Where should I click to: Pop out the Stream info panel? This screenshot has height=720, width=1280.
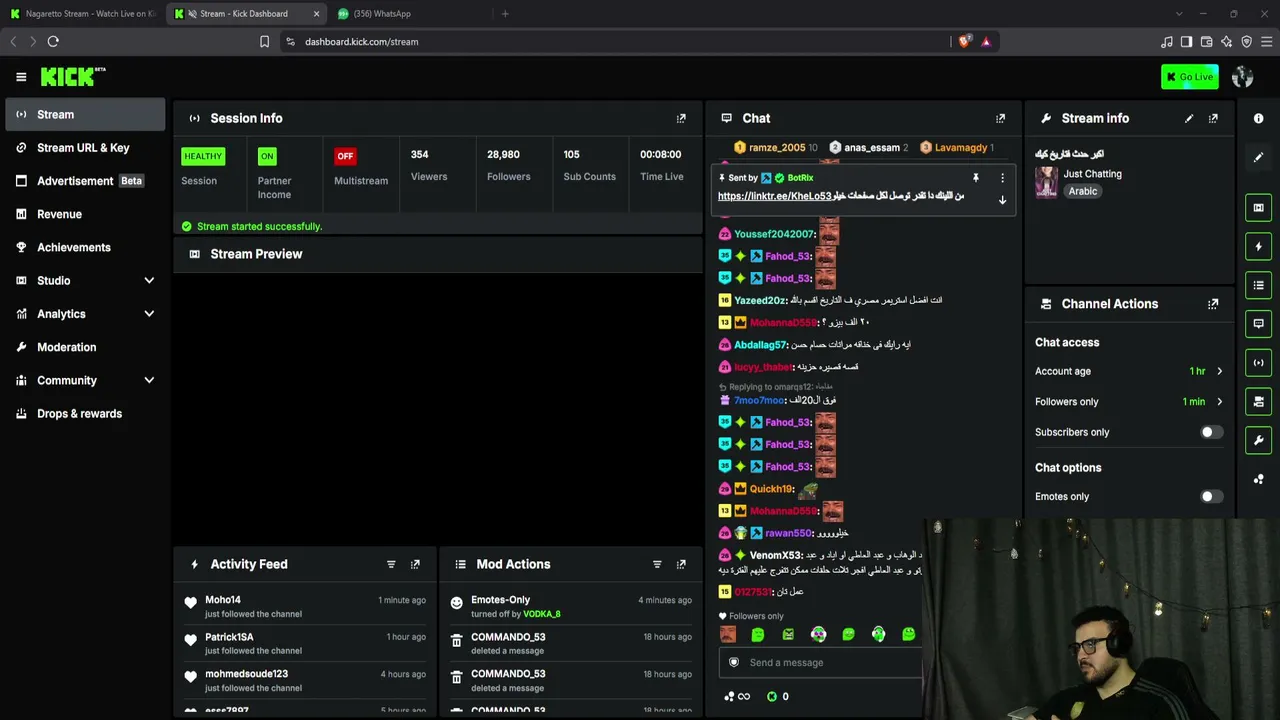[1213, 118]
